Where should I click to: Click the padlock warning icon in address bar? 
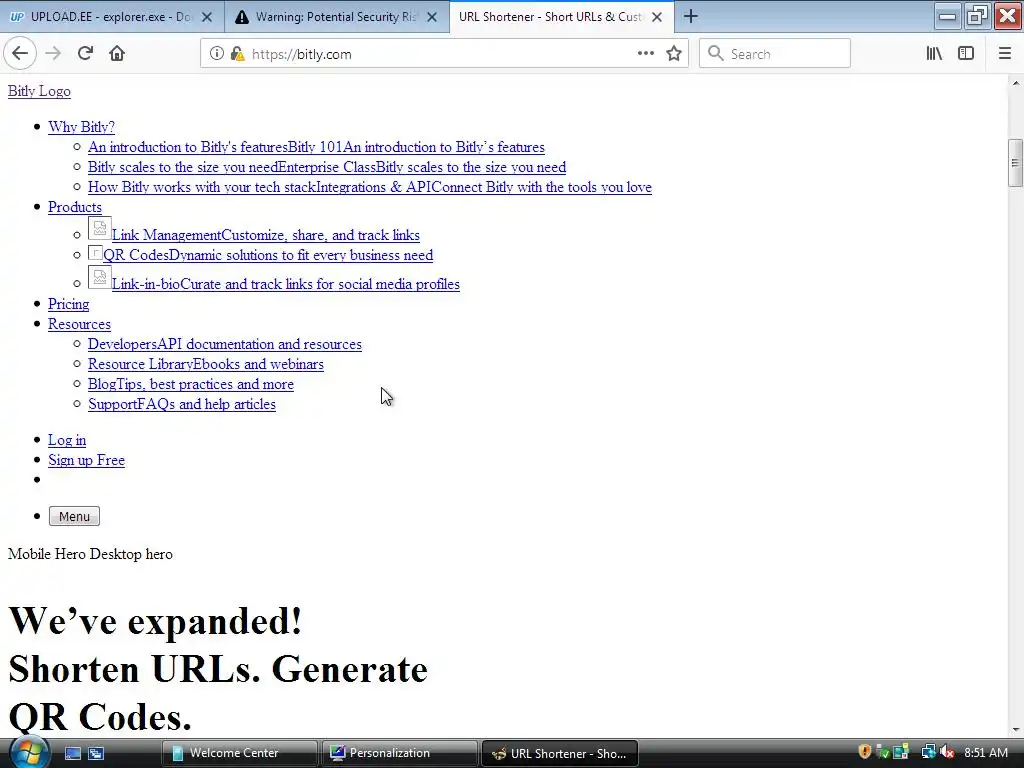point(237,54)
